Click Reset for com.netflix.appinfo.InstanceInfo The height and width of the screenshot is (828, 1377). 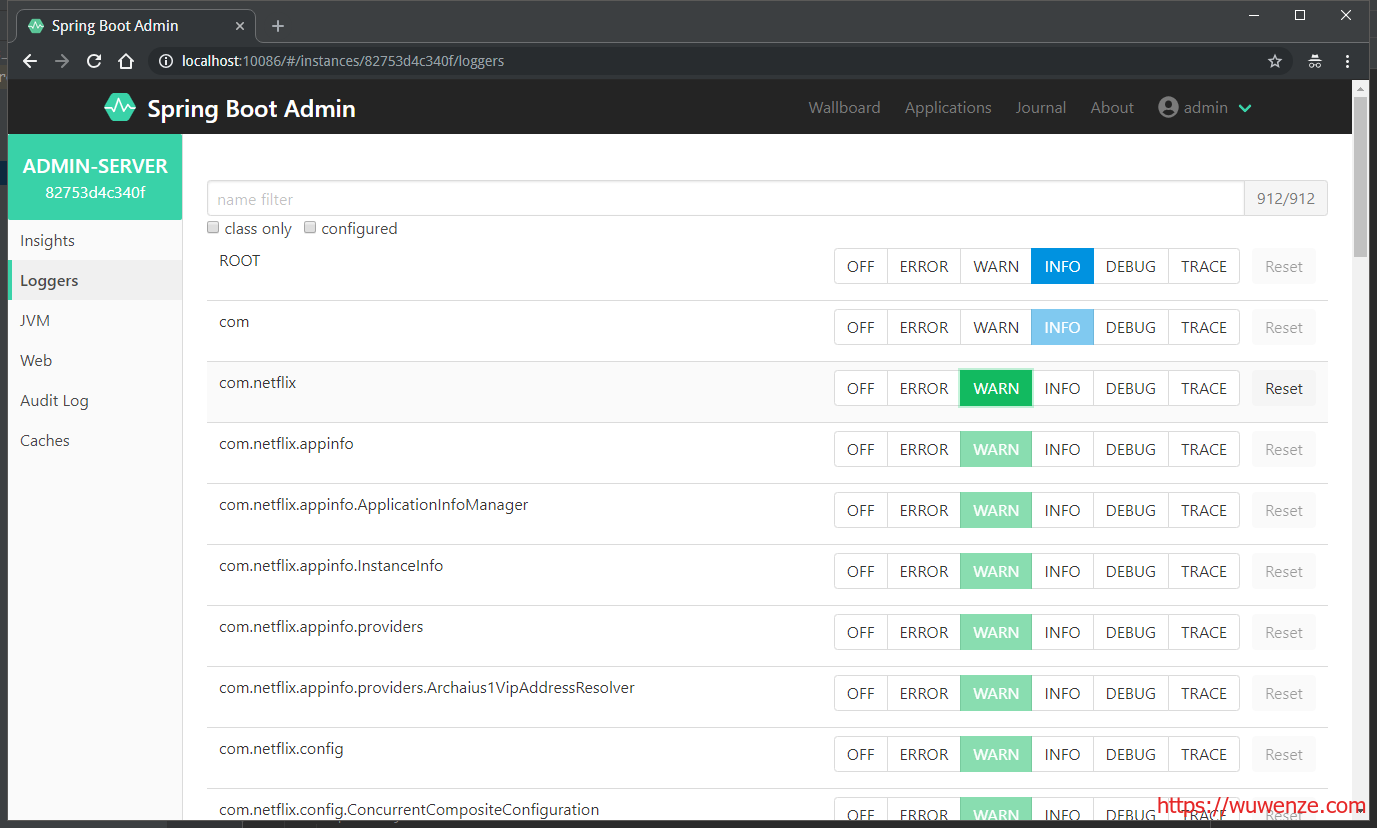[x=1284, y=571]
